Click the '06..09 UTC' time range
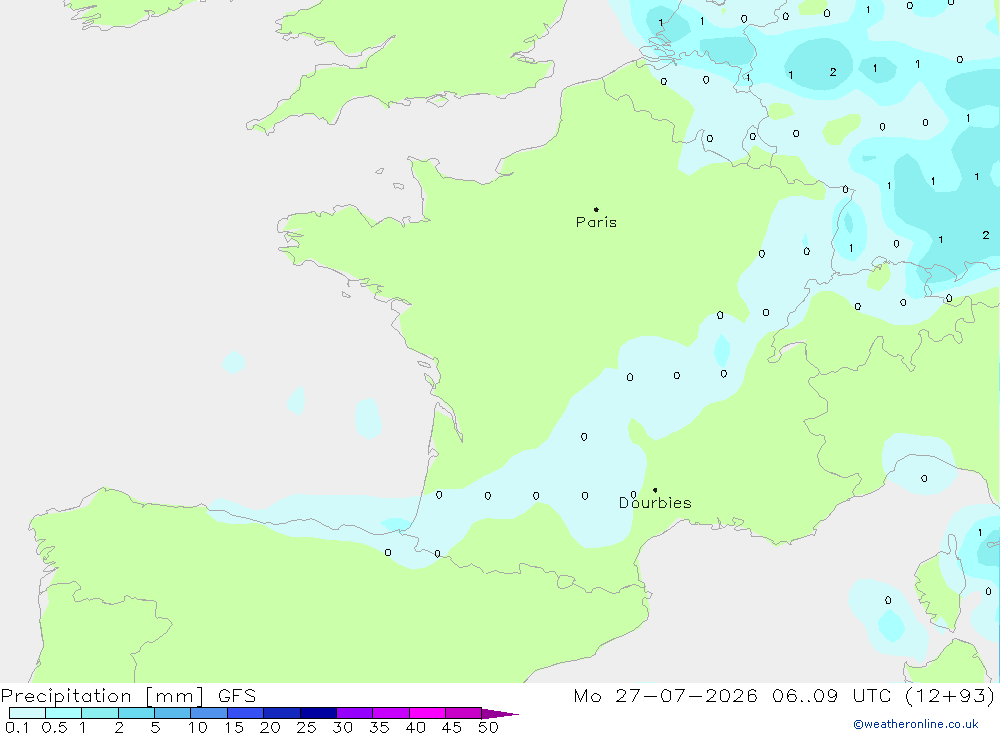Viewport: 1000px width, 733px height. click(x=831, y=695)
